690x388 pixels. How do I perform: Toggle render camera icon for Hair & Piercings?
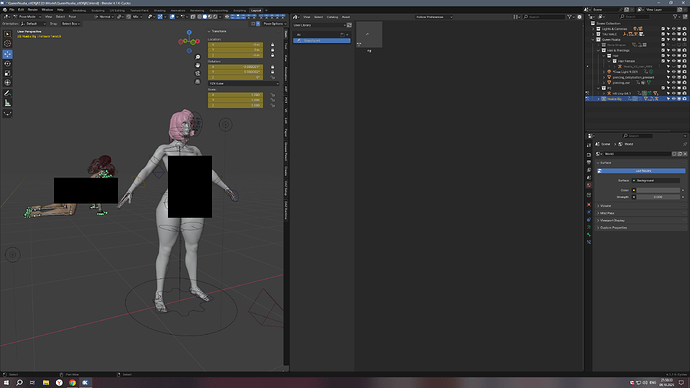click(x=684, y=50)
